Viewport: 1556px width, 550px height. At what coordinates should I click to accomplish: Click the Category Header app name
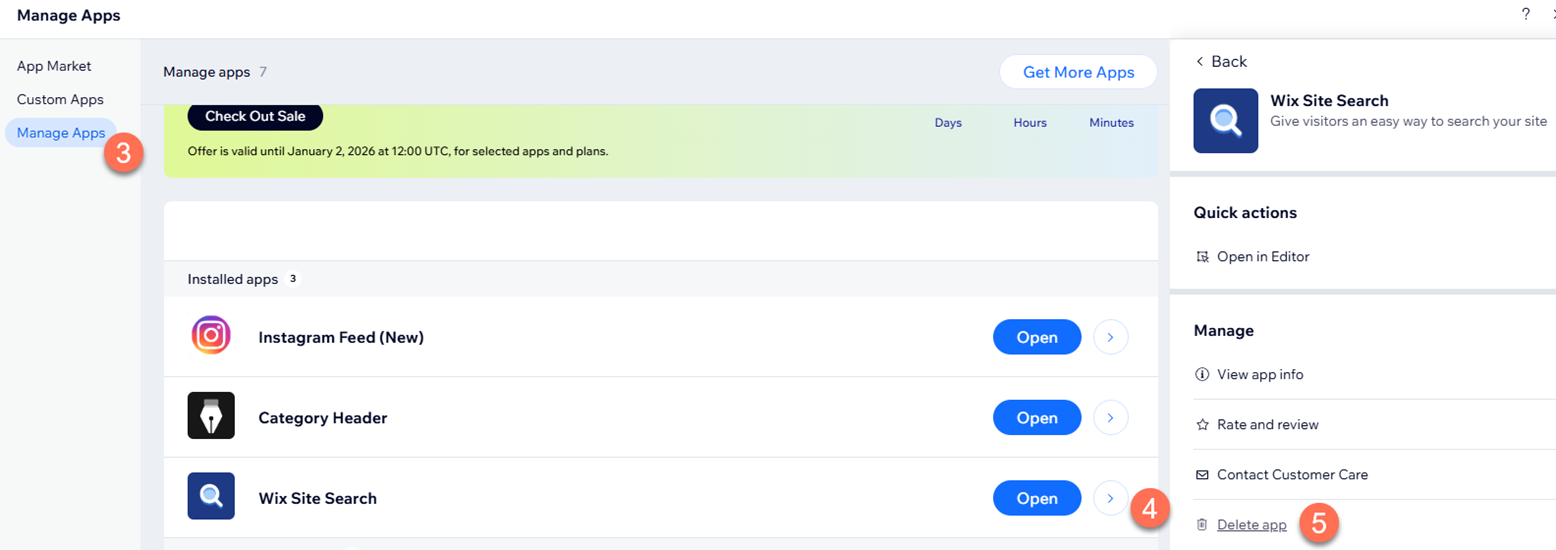[322, 418]
